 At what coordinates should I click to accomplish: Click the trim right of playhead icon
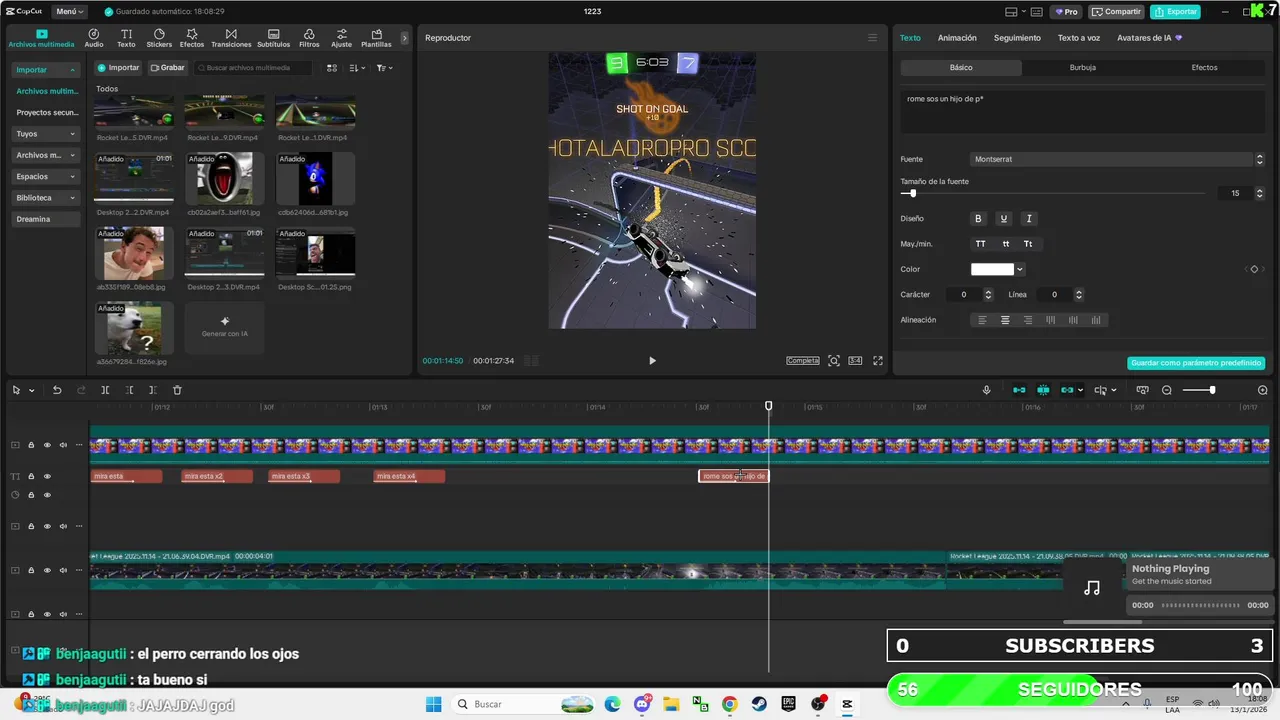[153, 390]
